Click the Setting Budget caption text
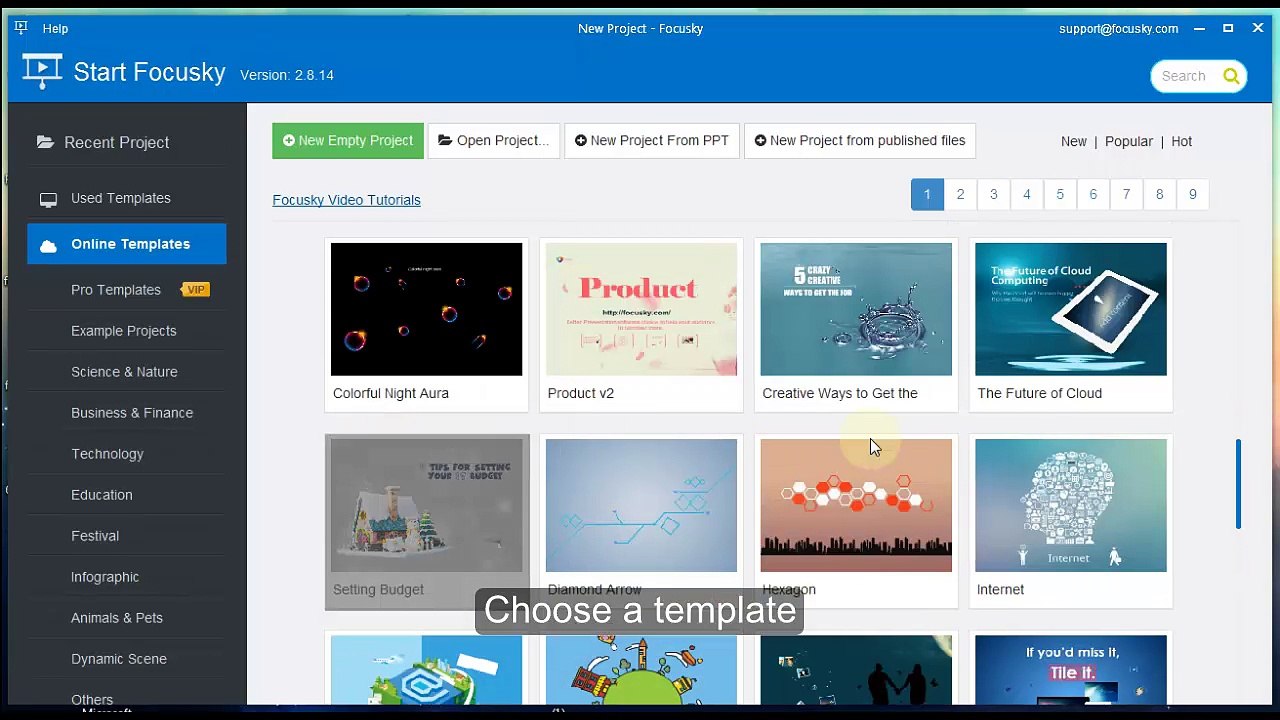This screenshot has height=720, width=1280. tap(378, 590)
